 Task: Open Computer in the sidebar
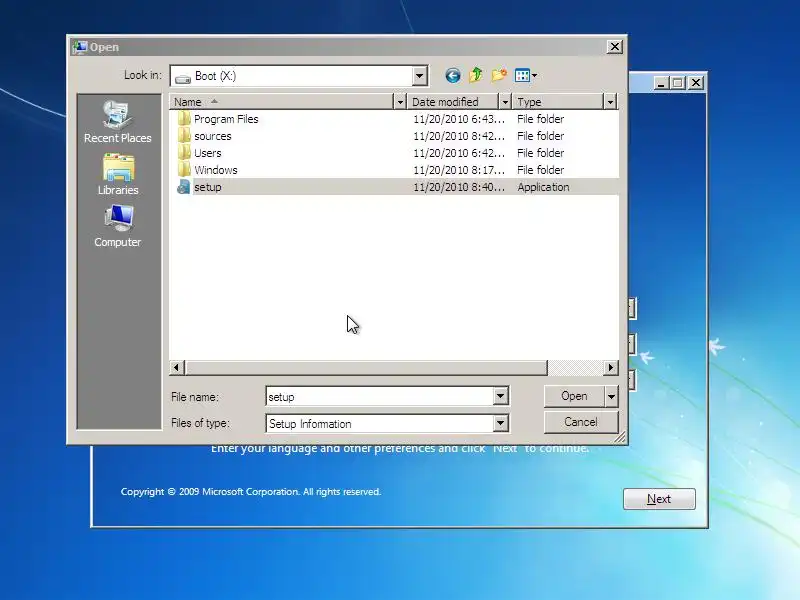[118, 227]
